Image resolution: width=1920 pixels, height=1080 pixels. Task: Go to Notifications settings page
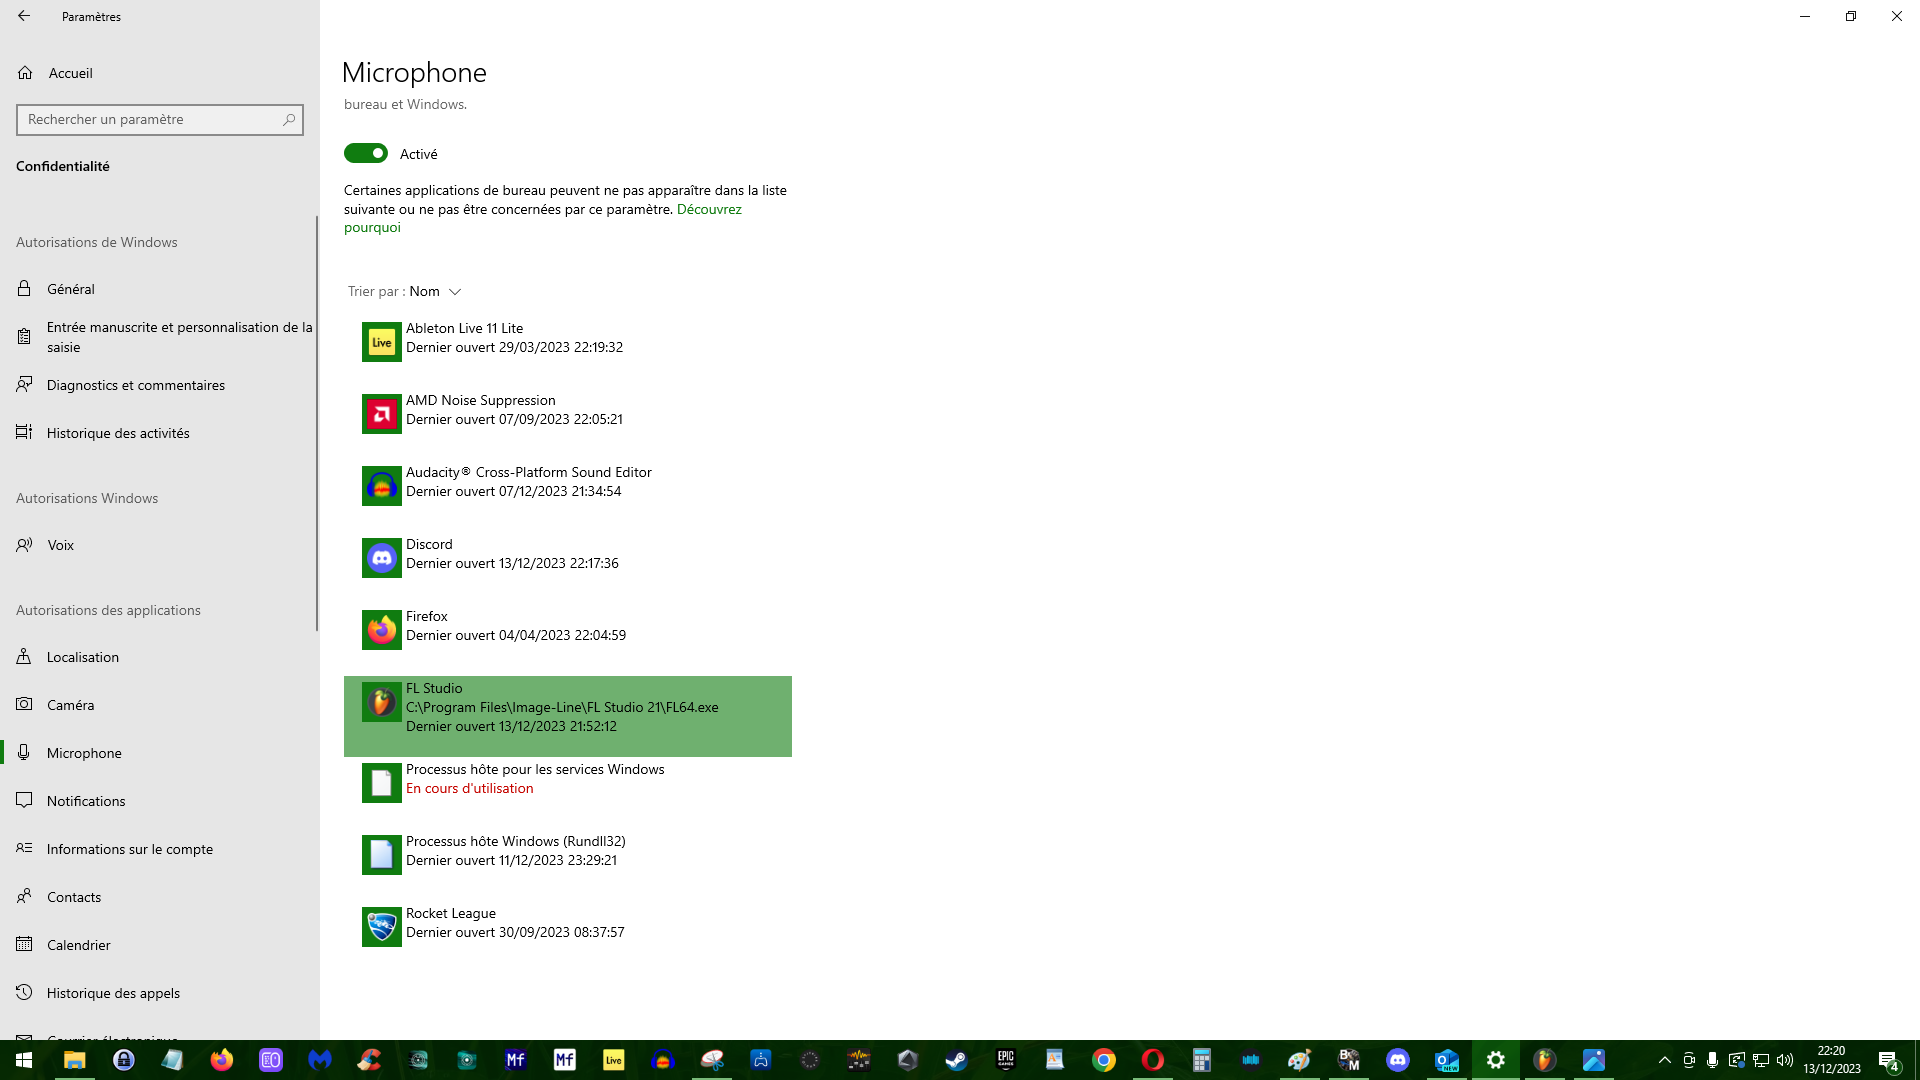(86, 801)
